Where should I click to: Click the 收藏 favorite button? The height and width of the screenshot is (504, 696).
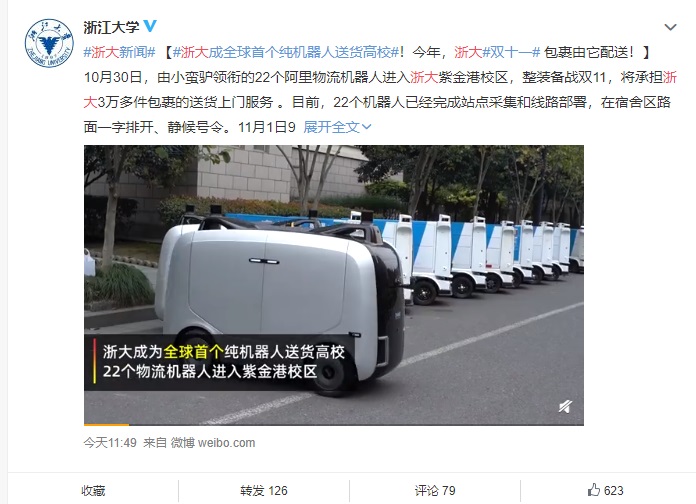click(93, 490)
